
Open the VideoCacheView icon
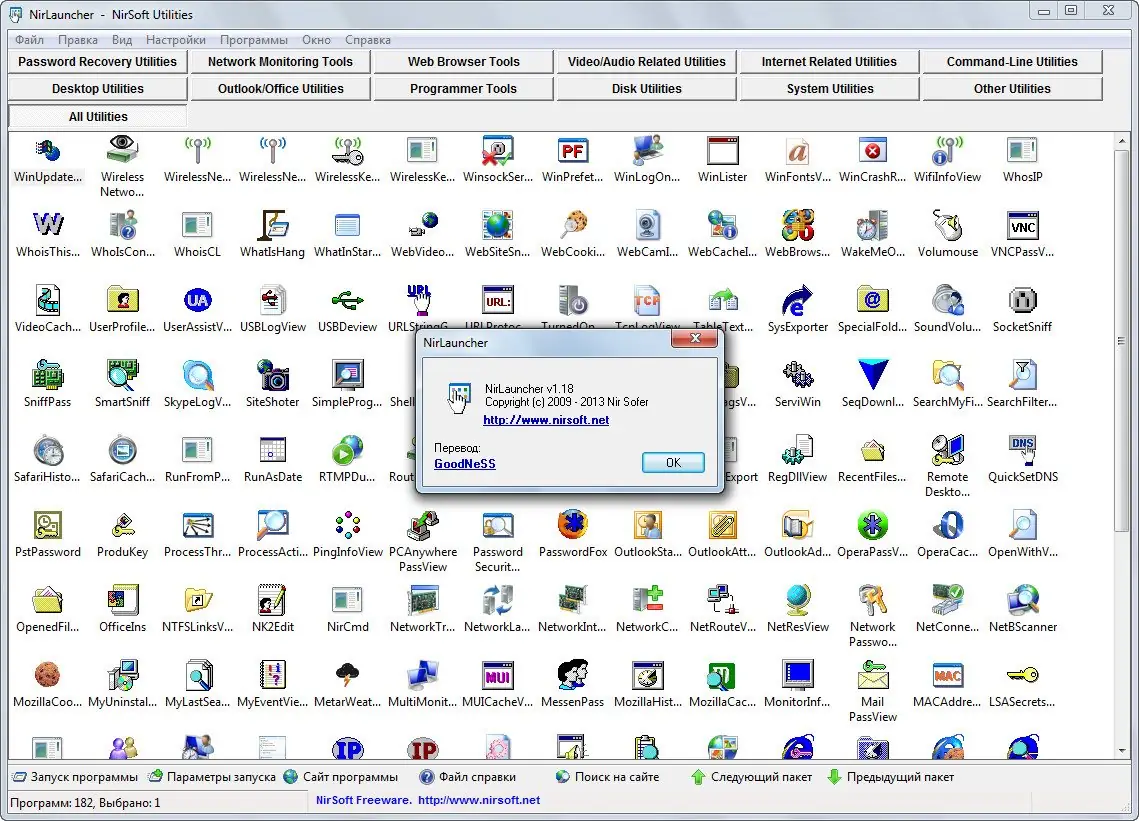click(48, 300)
